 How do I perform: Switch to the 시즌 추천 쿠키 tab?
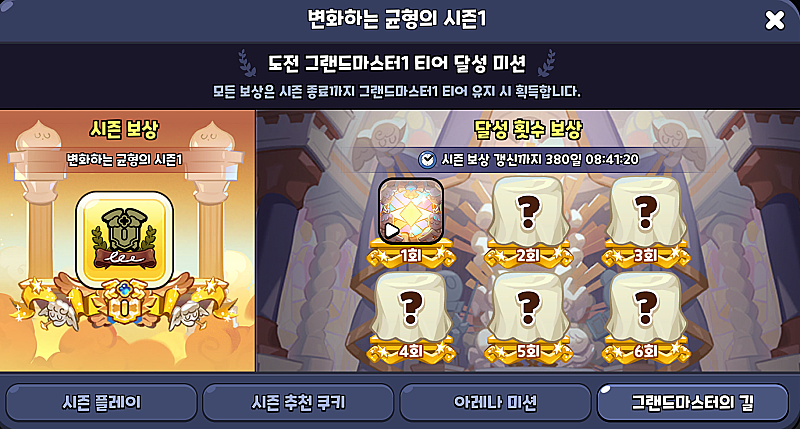(298, 402)
